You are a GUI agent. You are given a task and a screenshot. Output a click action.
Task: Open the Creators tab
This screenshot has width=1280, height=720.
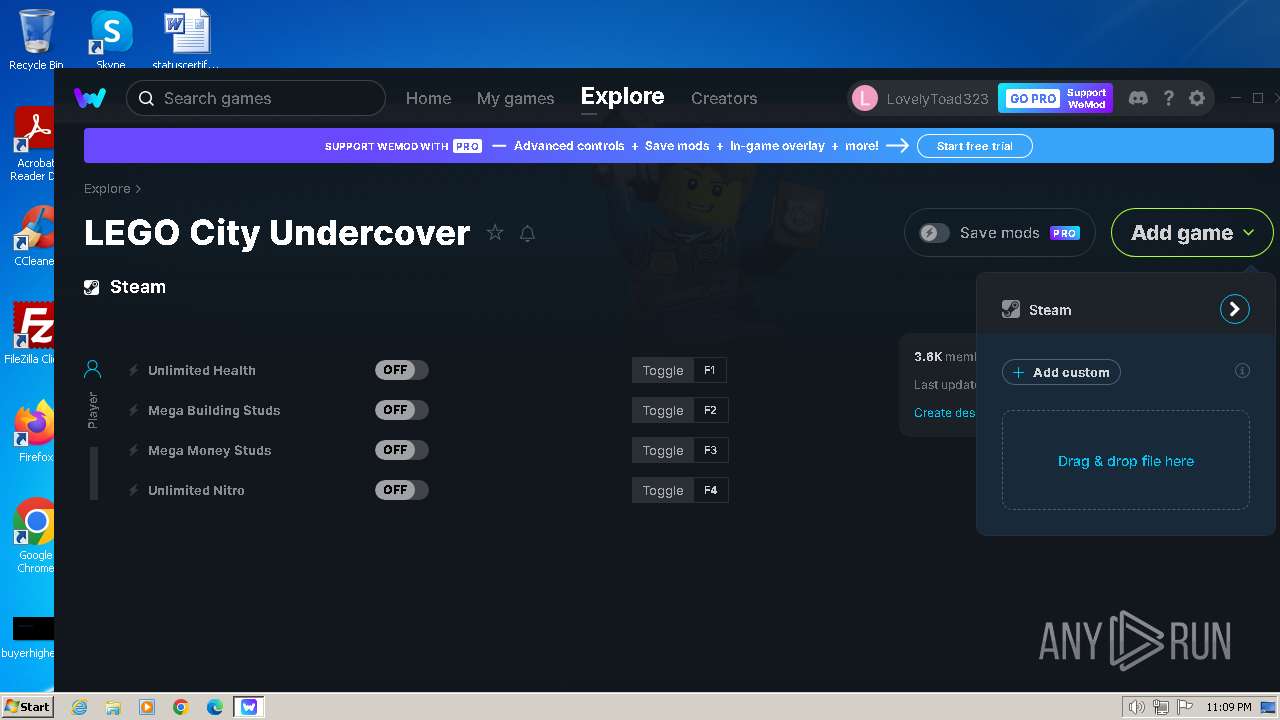click(x=724, y=98)
